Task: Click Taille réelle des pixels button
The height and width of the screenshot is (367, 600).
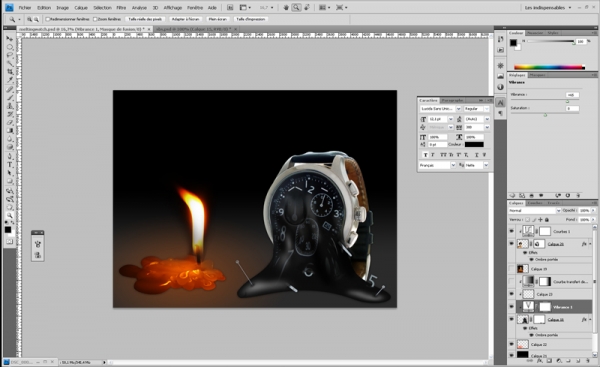Action: click(x=145, y=19)
